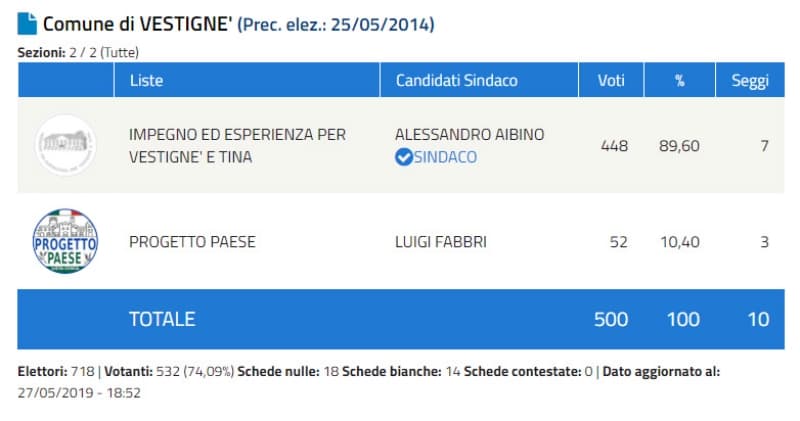The image size is (800, 421).
Task: Select the Candidati Sindaco column header
Action: (x=457, y=80)
